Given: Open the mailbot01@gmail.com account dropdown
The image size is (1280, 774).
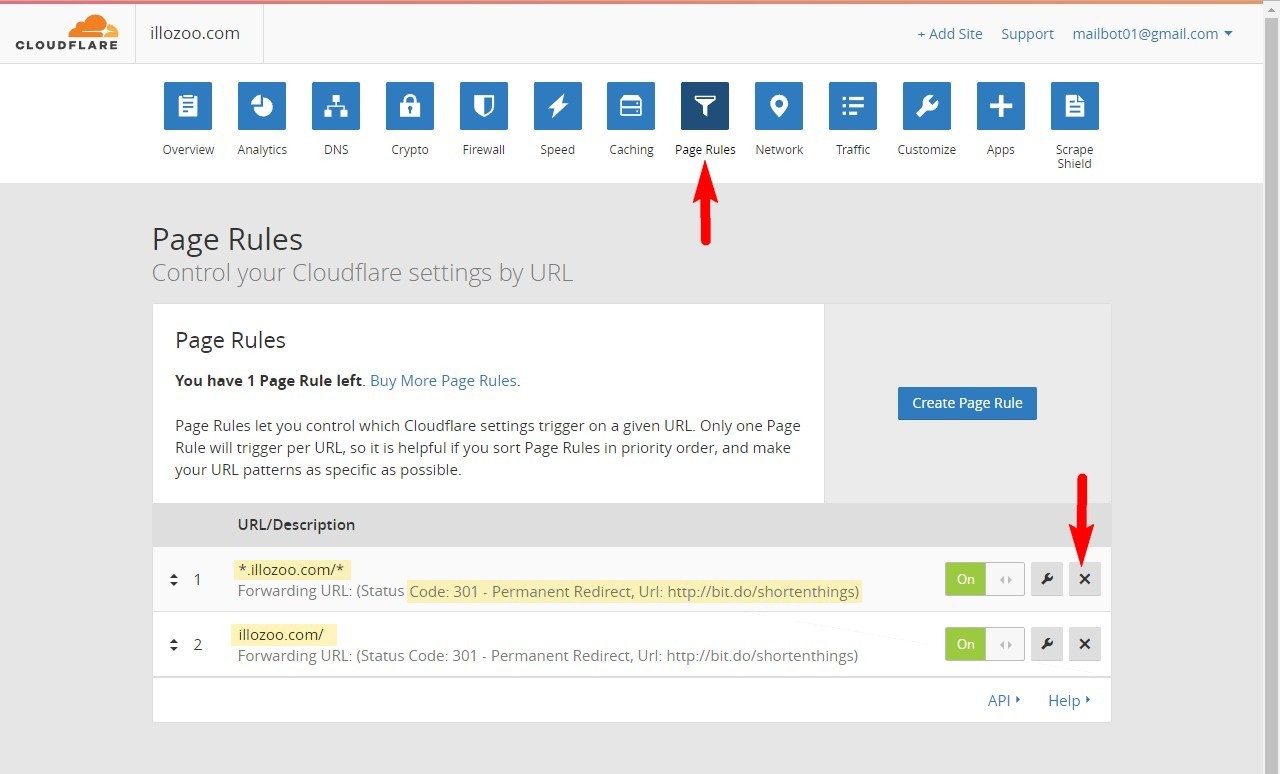Looking at the screenshot, I should pyautogui.click(x=1152, y=34).
